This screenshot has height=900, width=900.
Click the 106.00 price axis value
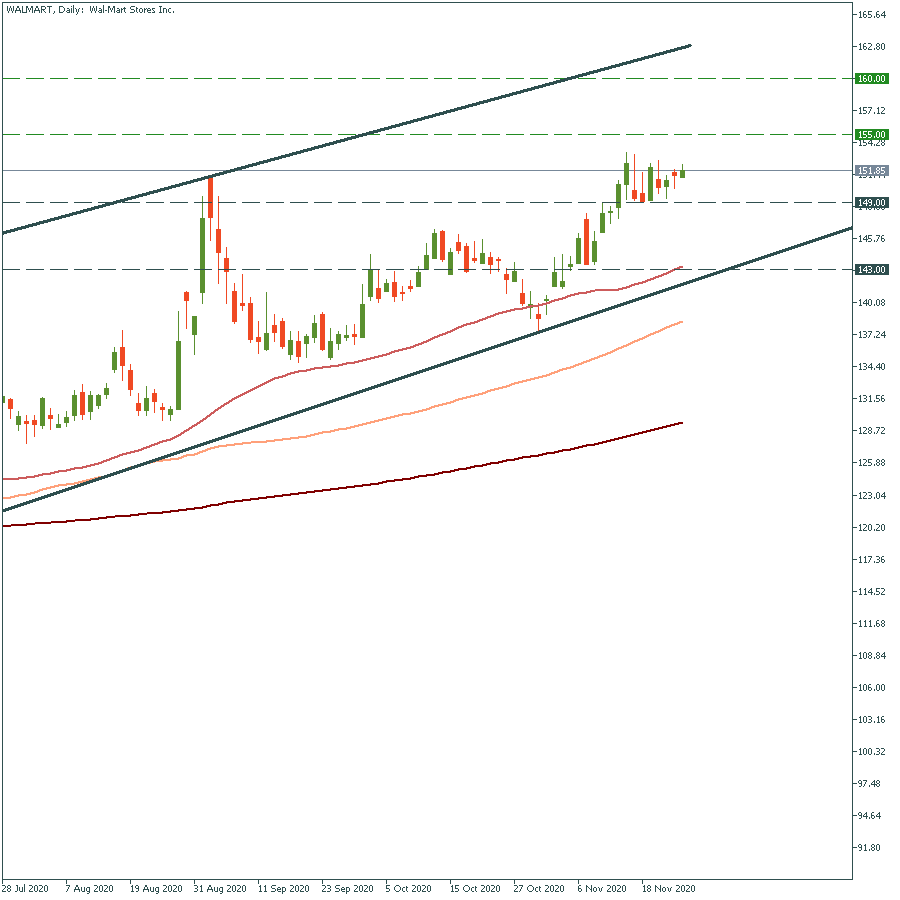[x=872, y=688]
